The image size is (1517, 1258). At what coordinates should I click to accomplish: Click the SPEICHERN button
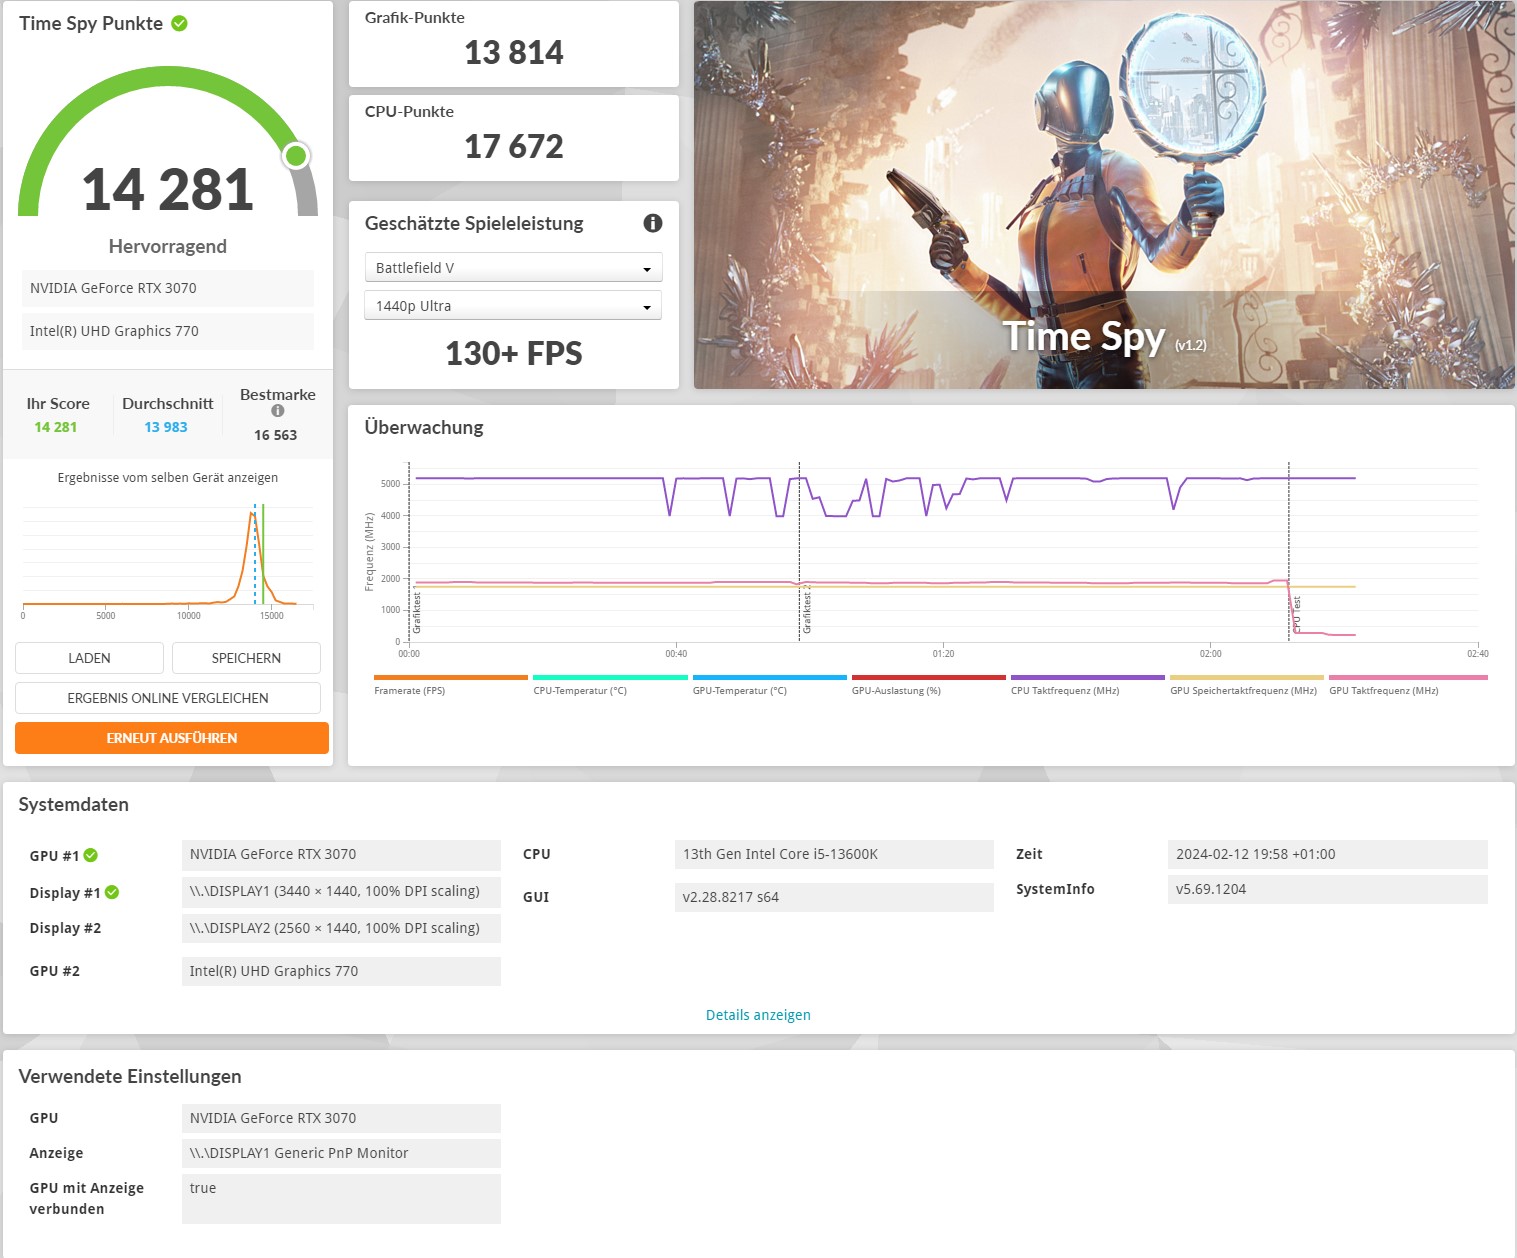[246, 658]
